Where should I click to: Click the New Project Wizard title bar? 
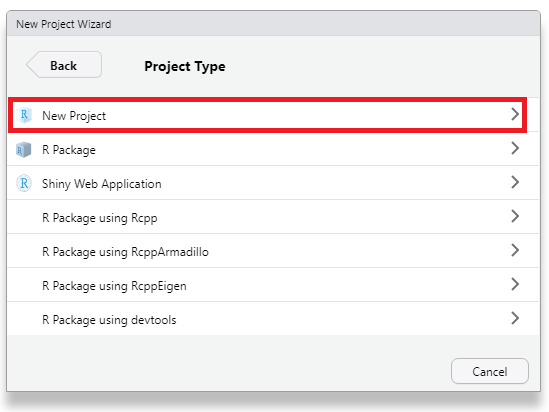273,24
